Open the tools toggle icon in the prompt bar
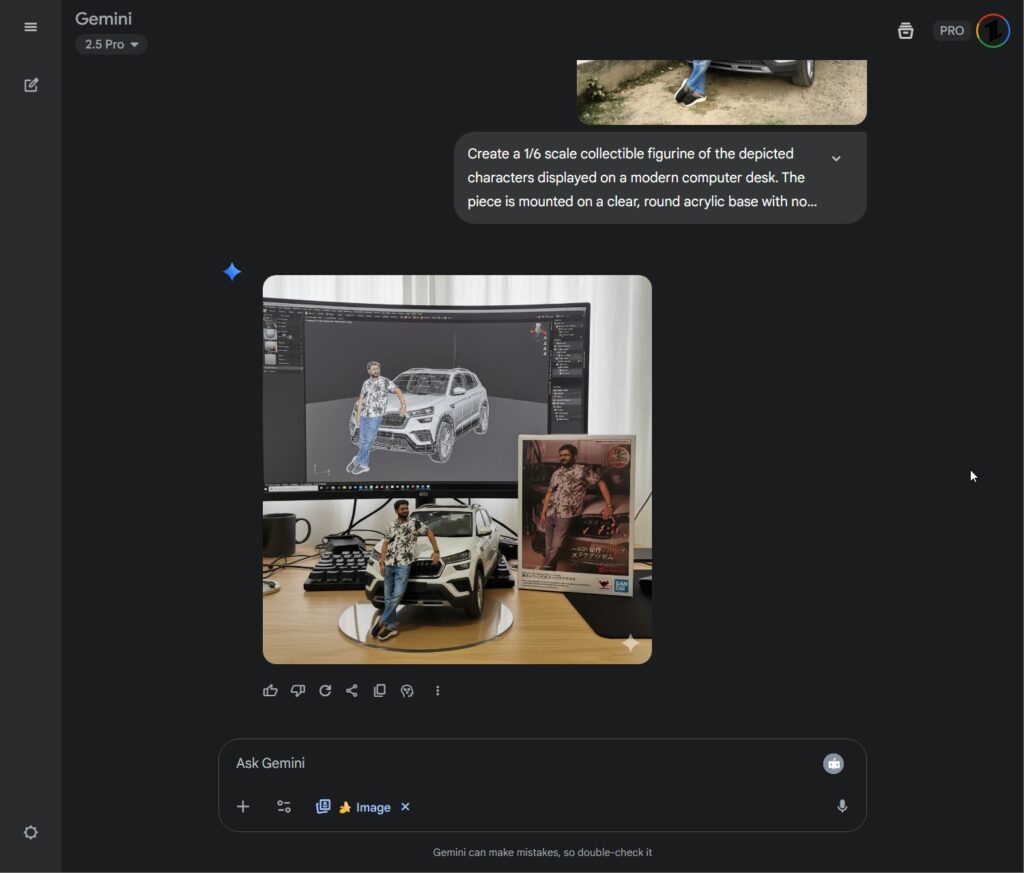1024x873 pixels. (x=284, y=807)
